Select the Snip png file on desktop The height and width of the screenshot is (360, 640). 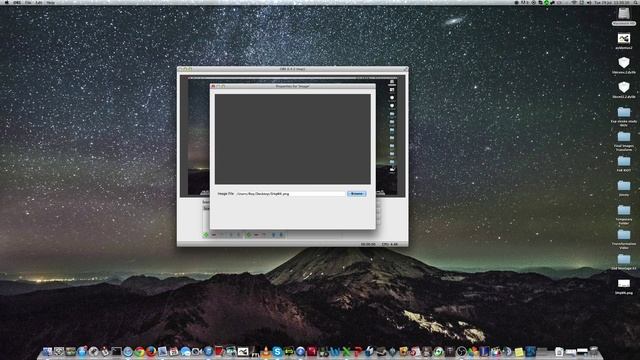pos(624,284)
